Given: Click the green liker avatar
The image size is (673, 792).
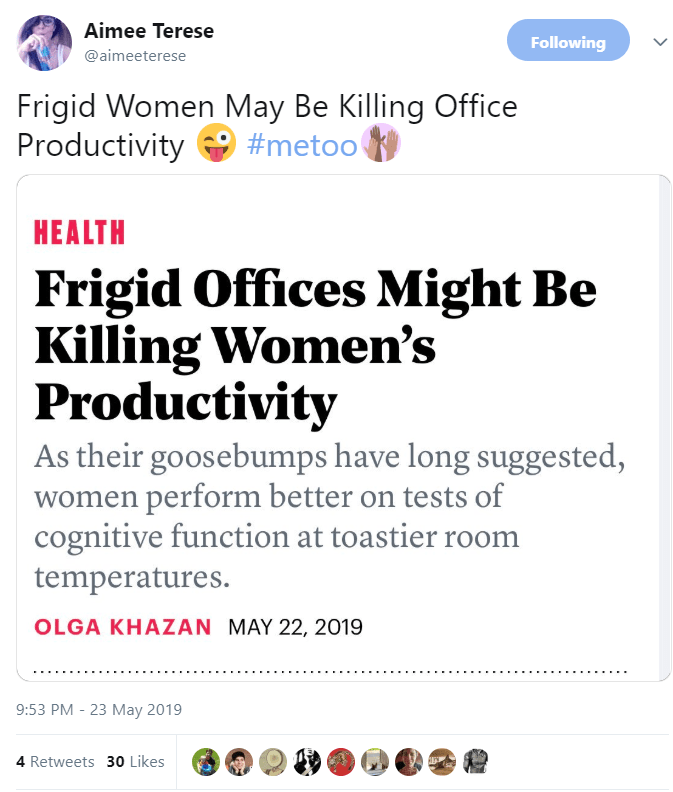Looking at the screenshot, I should point(205,761).
